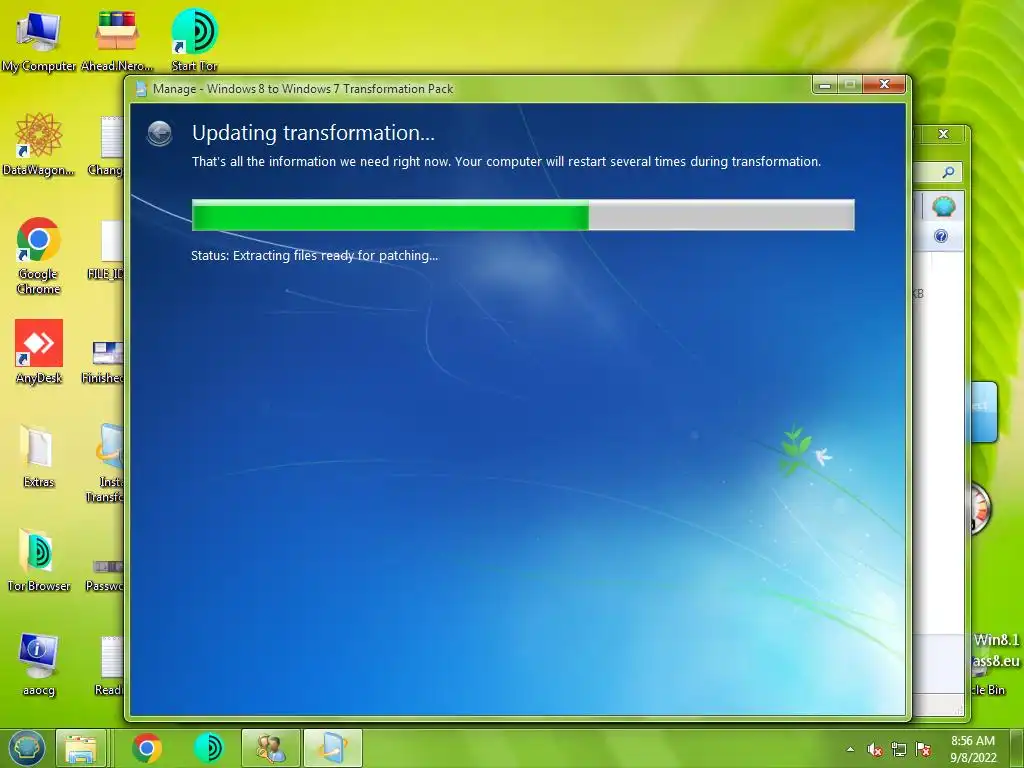Click the muted volume tray icon
This screenshot has height=768, width=1024.
[874, 750]
